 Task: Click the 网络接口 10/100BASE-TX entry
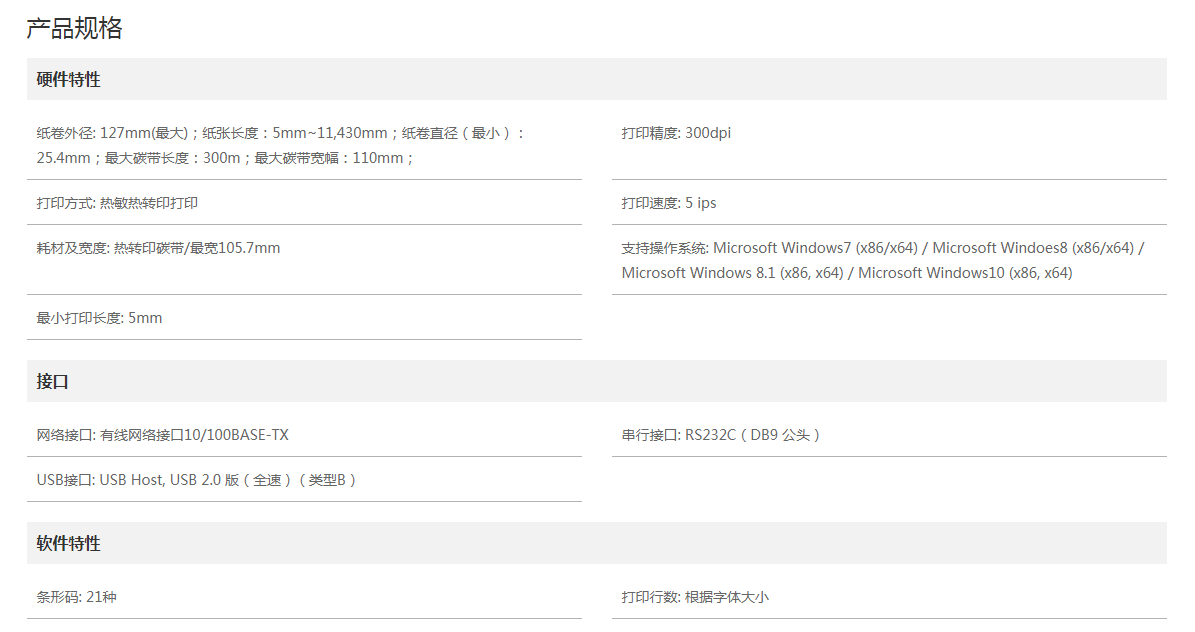click(162, 435)
